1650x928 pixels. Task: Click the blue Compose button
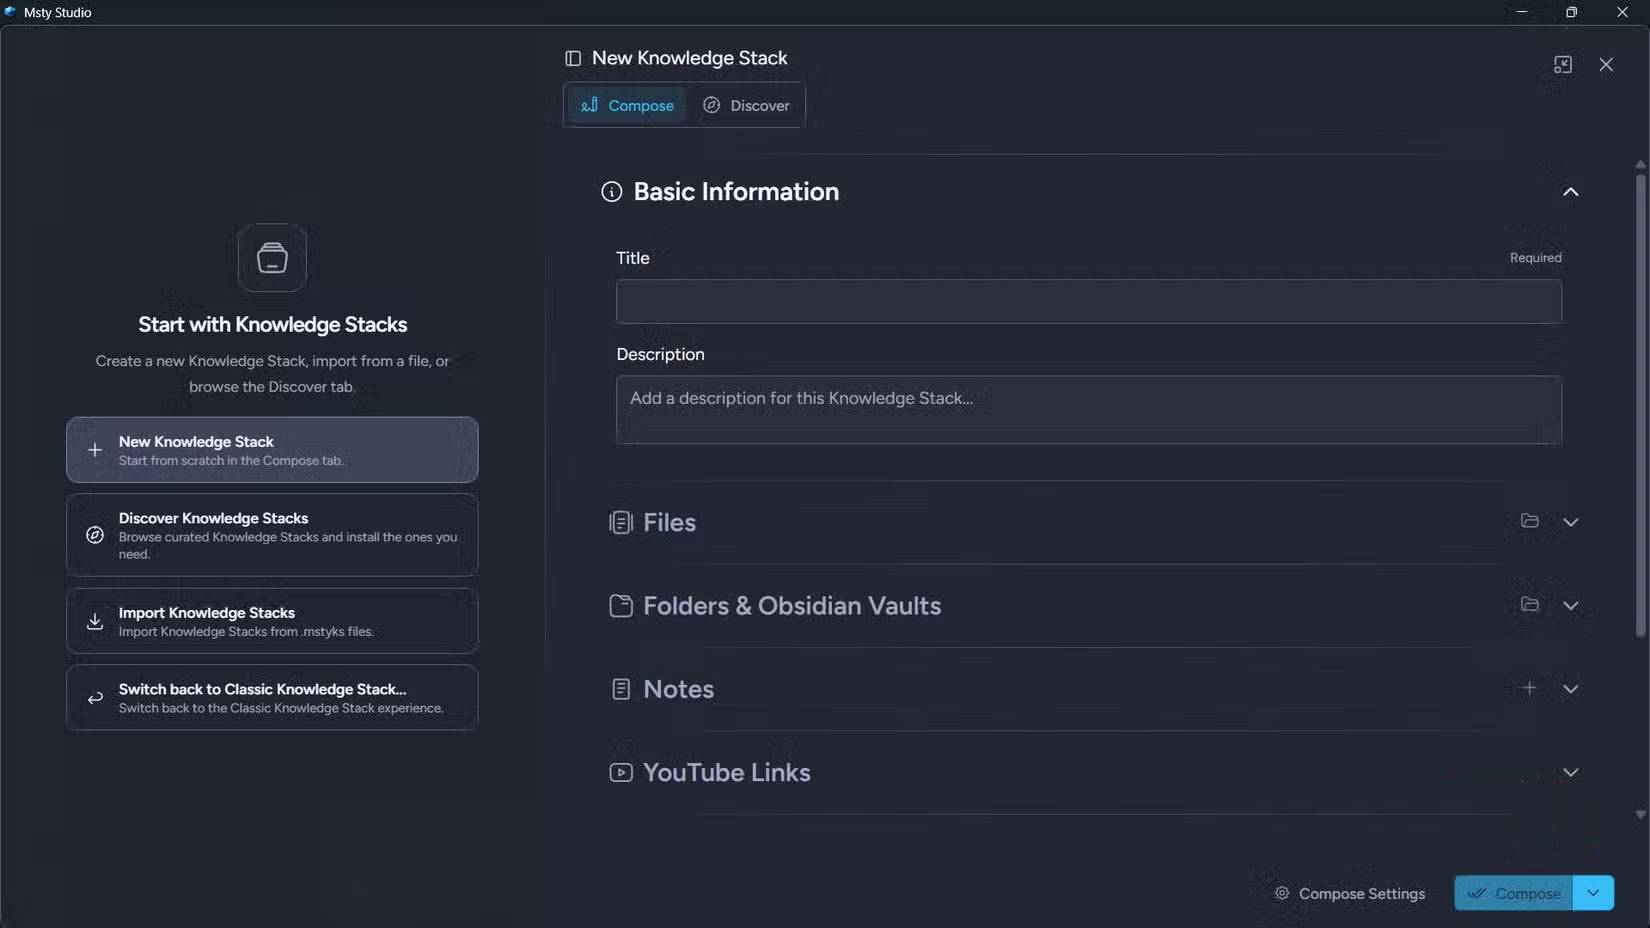1513,893
